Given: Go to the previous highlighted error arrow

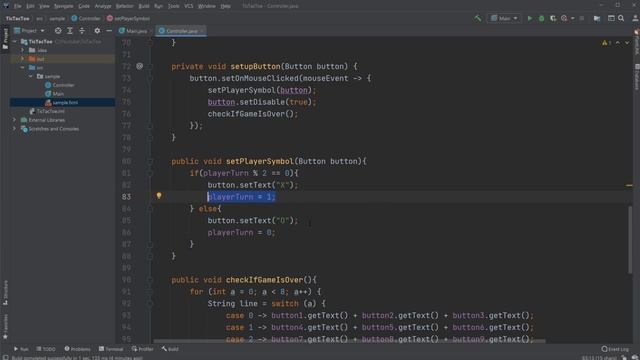Looking at the screenshot, I should (x=618, y=43).
